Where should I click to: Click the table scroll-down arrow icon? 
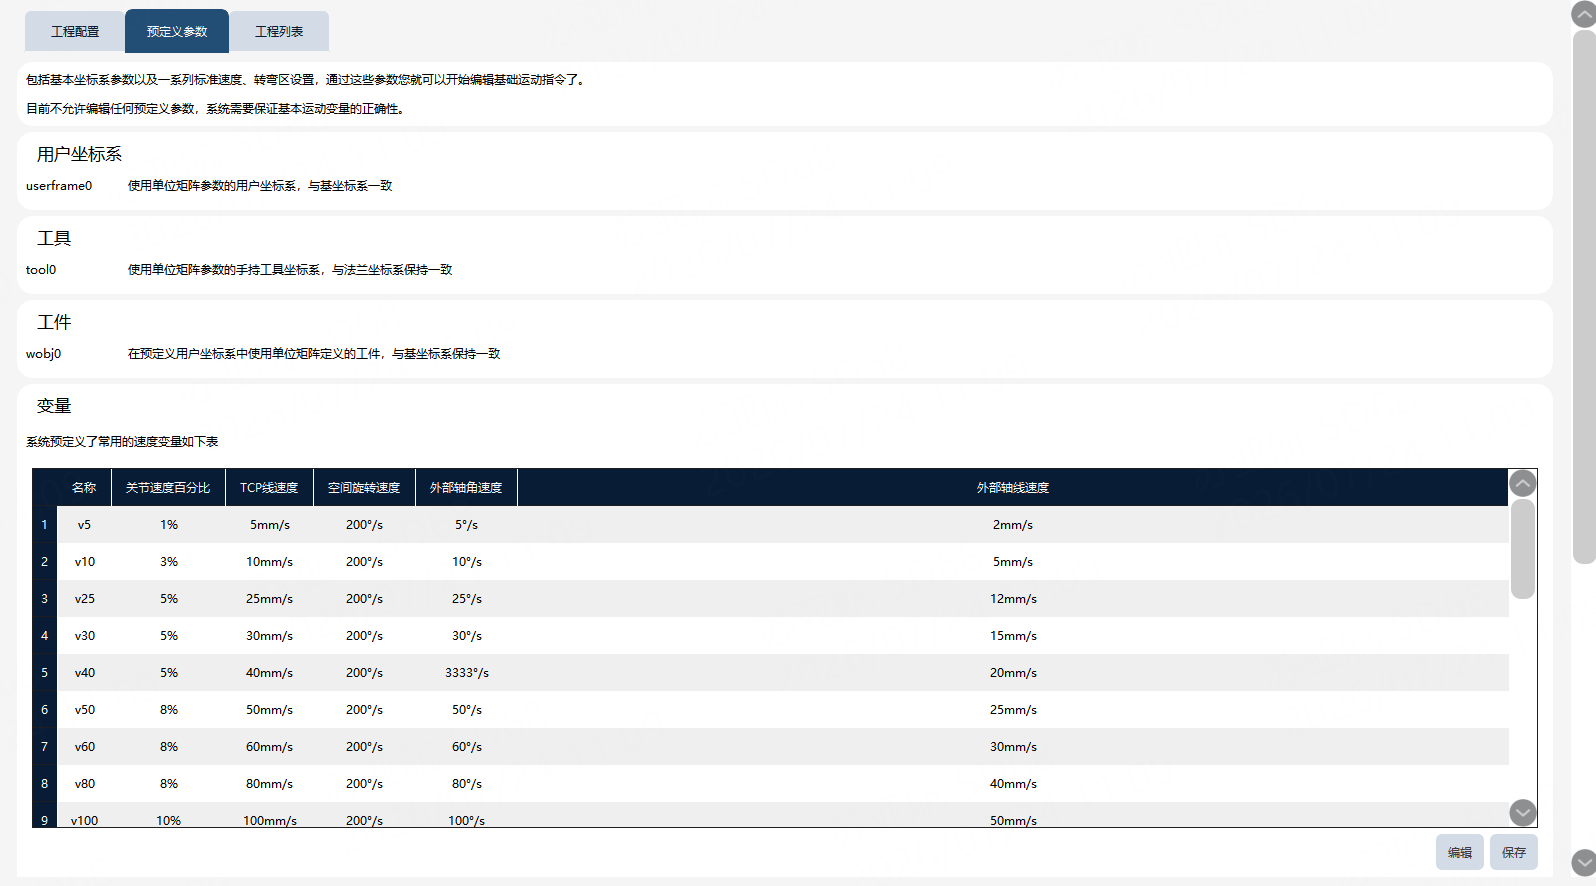(1523, 812)
